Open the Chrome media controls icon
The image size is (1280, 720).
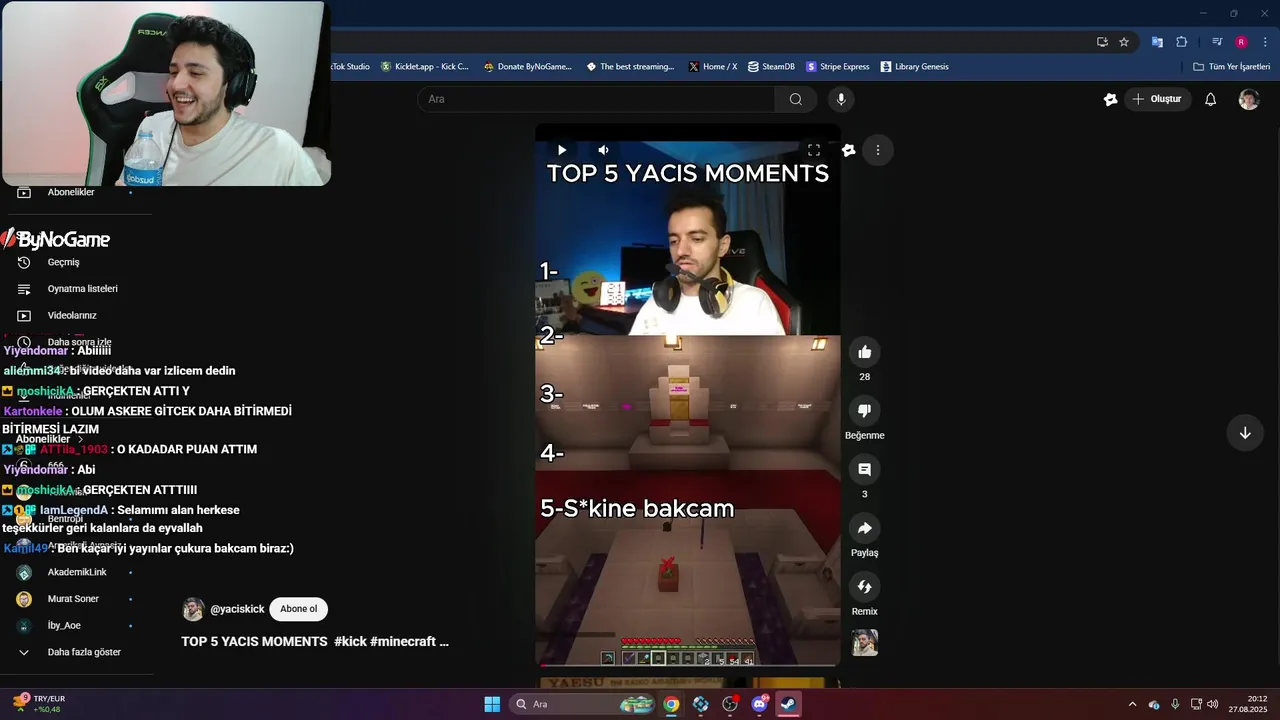1217,42
